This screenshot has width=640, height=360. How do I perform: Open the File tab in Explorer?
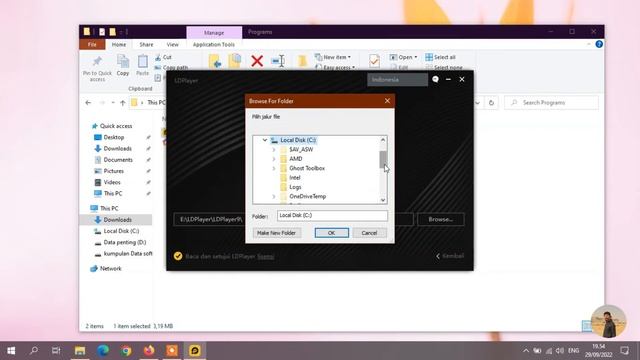tap(92, 44)
